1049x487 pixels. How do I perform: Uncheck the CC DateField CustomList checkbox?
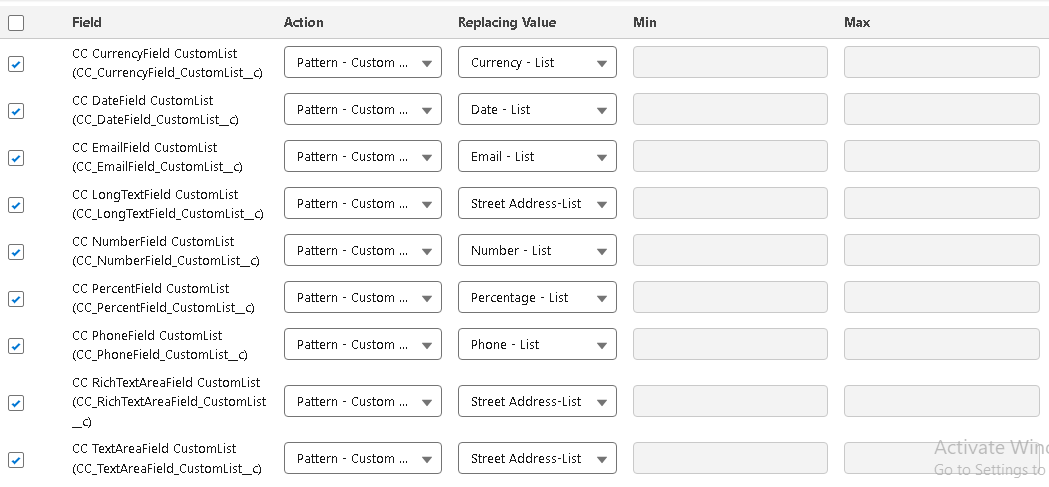pos(16,111)
